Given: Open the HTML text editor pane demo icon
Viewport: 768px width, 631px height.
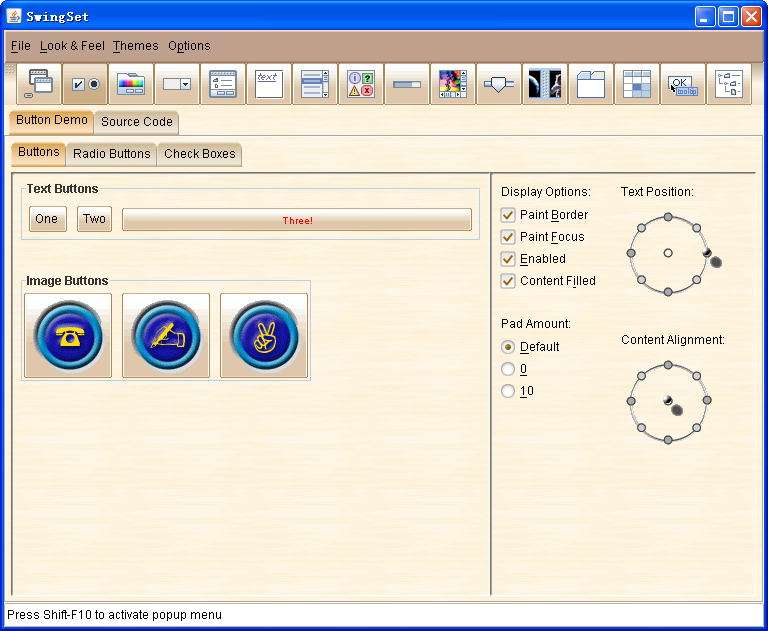Looking at the screenshot, I should click(269, 84).
